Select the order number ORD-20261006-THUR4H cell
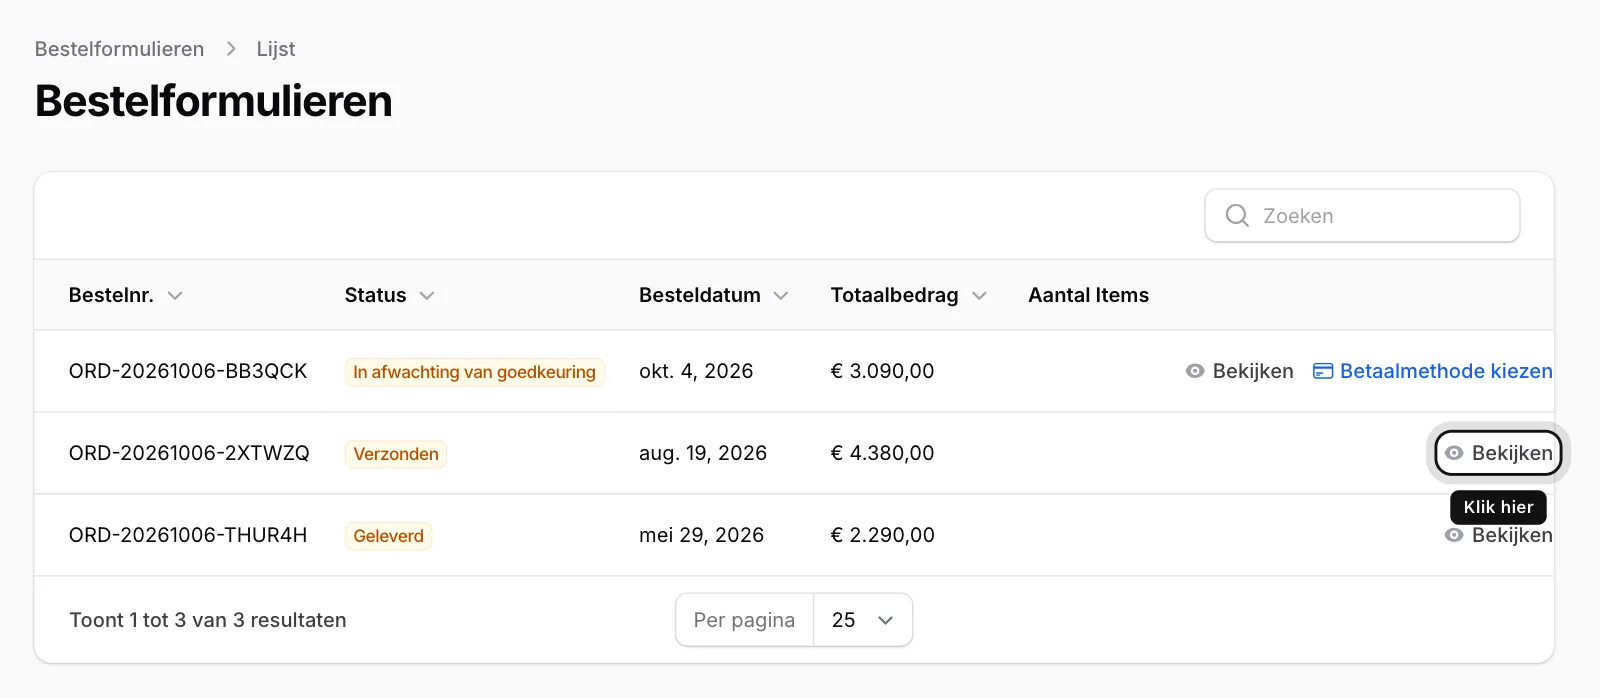 click(x=188, y=535)
